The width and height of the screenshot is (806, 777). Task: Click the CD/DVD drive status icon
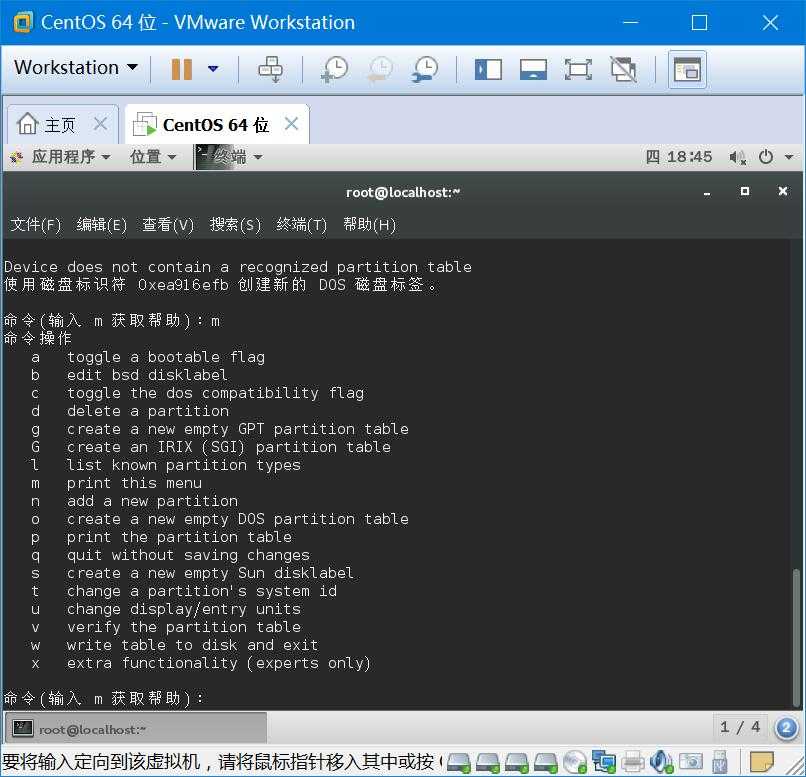tap(574, 762)
